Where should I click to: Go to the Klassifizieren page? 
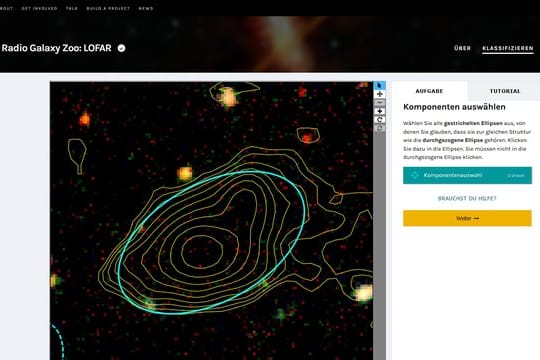[x=508, y=48]
